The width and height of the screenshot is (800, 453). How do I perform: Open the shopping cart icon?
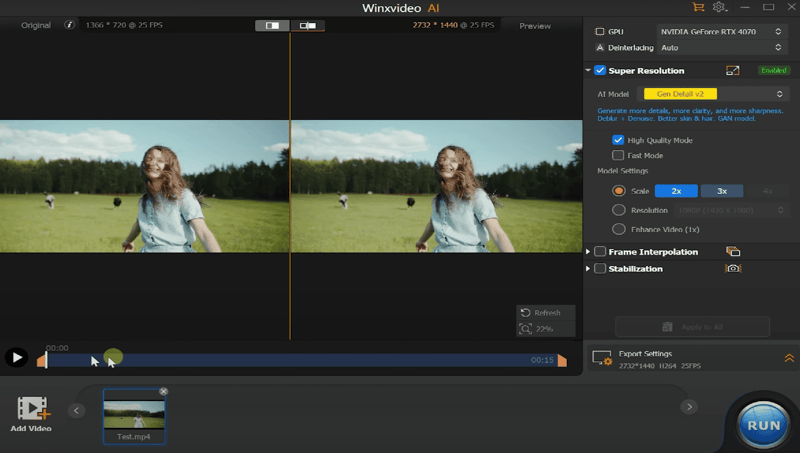click(x=698, y=8)
